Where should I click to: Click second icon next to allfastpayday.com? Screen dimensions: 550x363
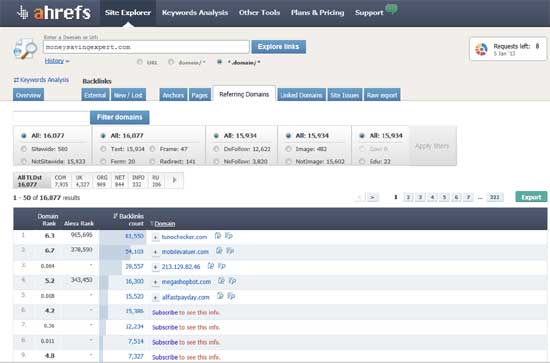pyautogui.click(x=231, y=296)
